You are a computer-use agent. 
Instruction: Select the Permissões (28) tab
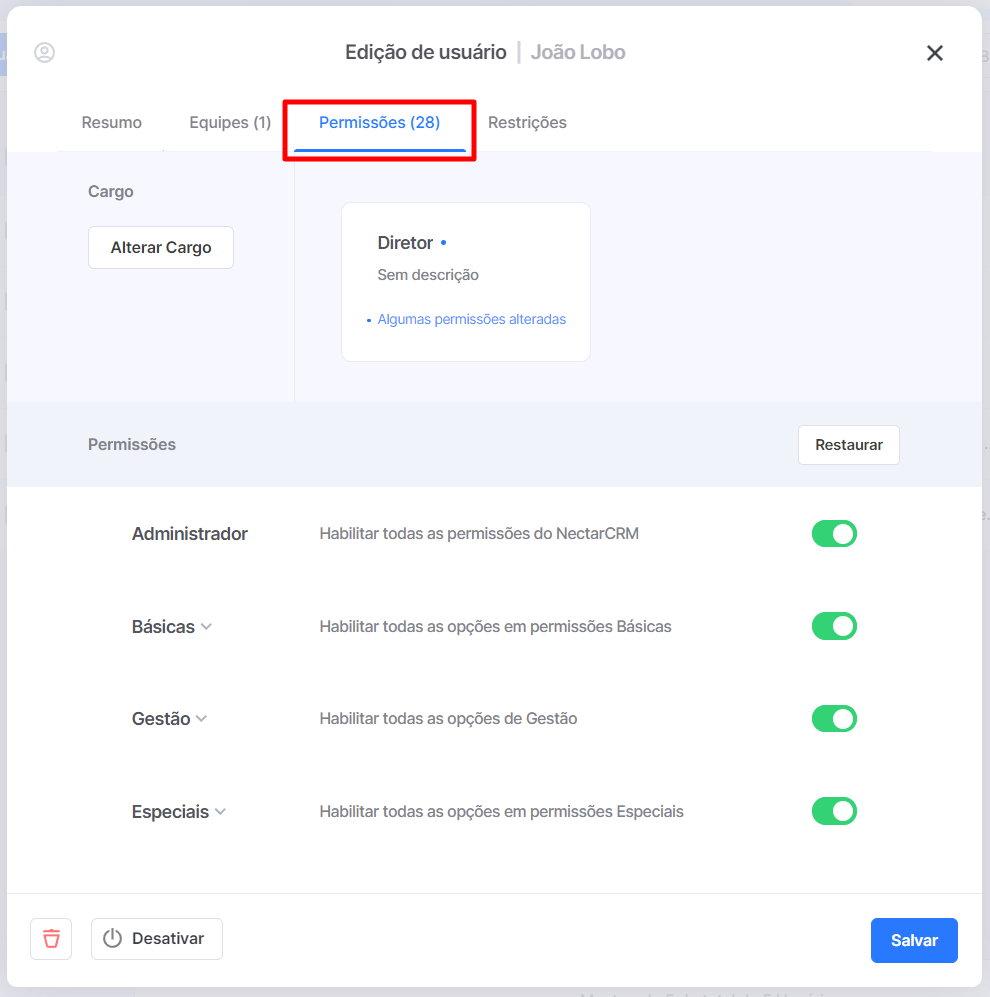pyautogui.click(x=380, y=122)
